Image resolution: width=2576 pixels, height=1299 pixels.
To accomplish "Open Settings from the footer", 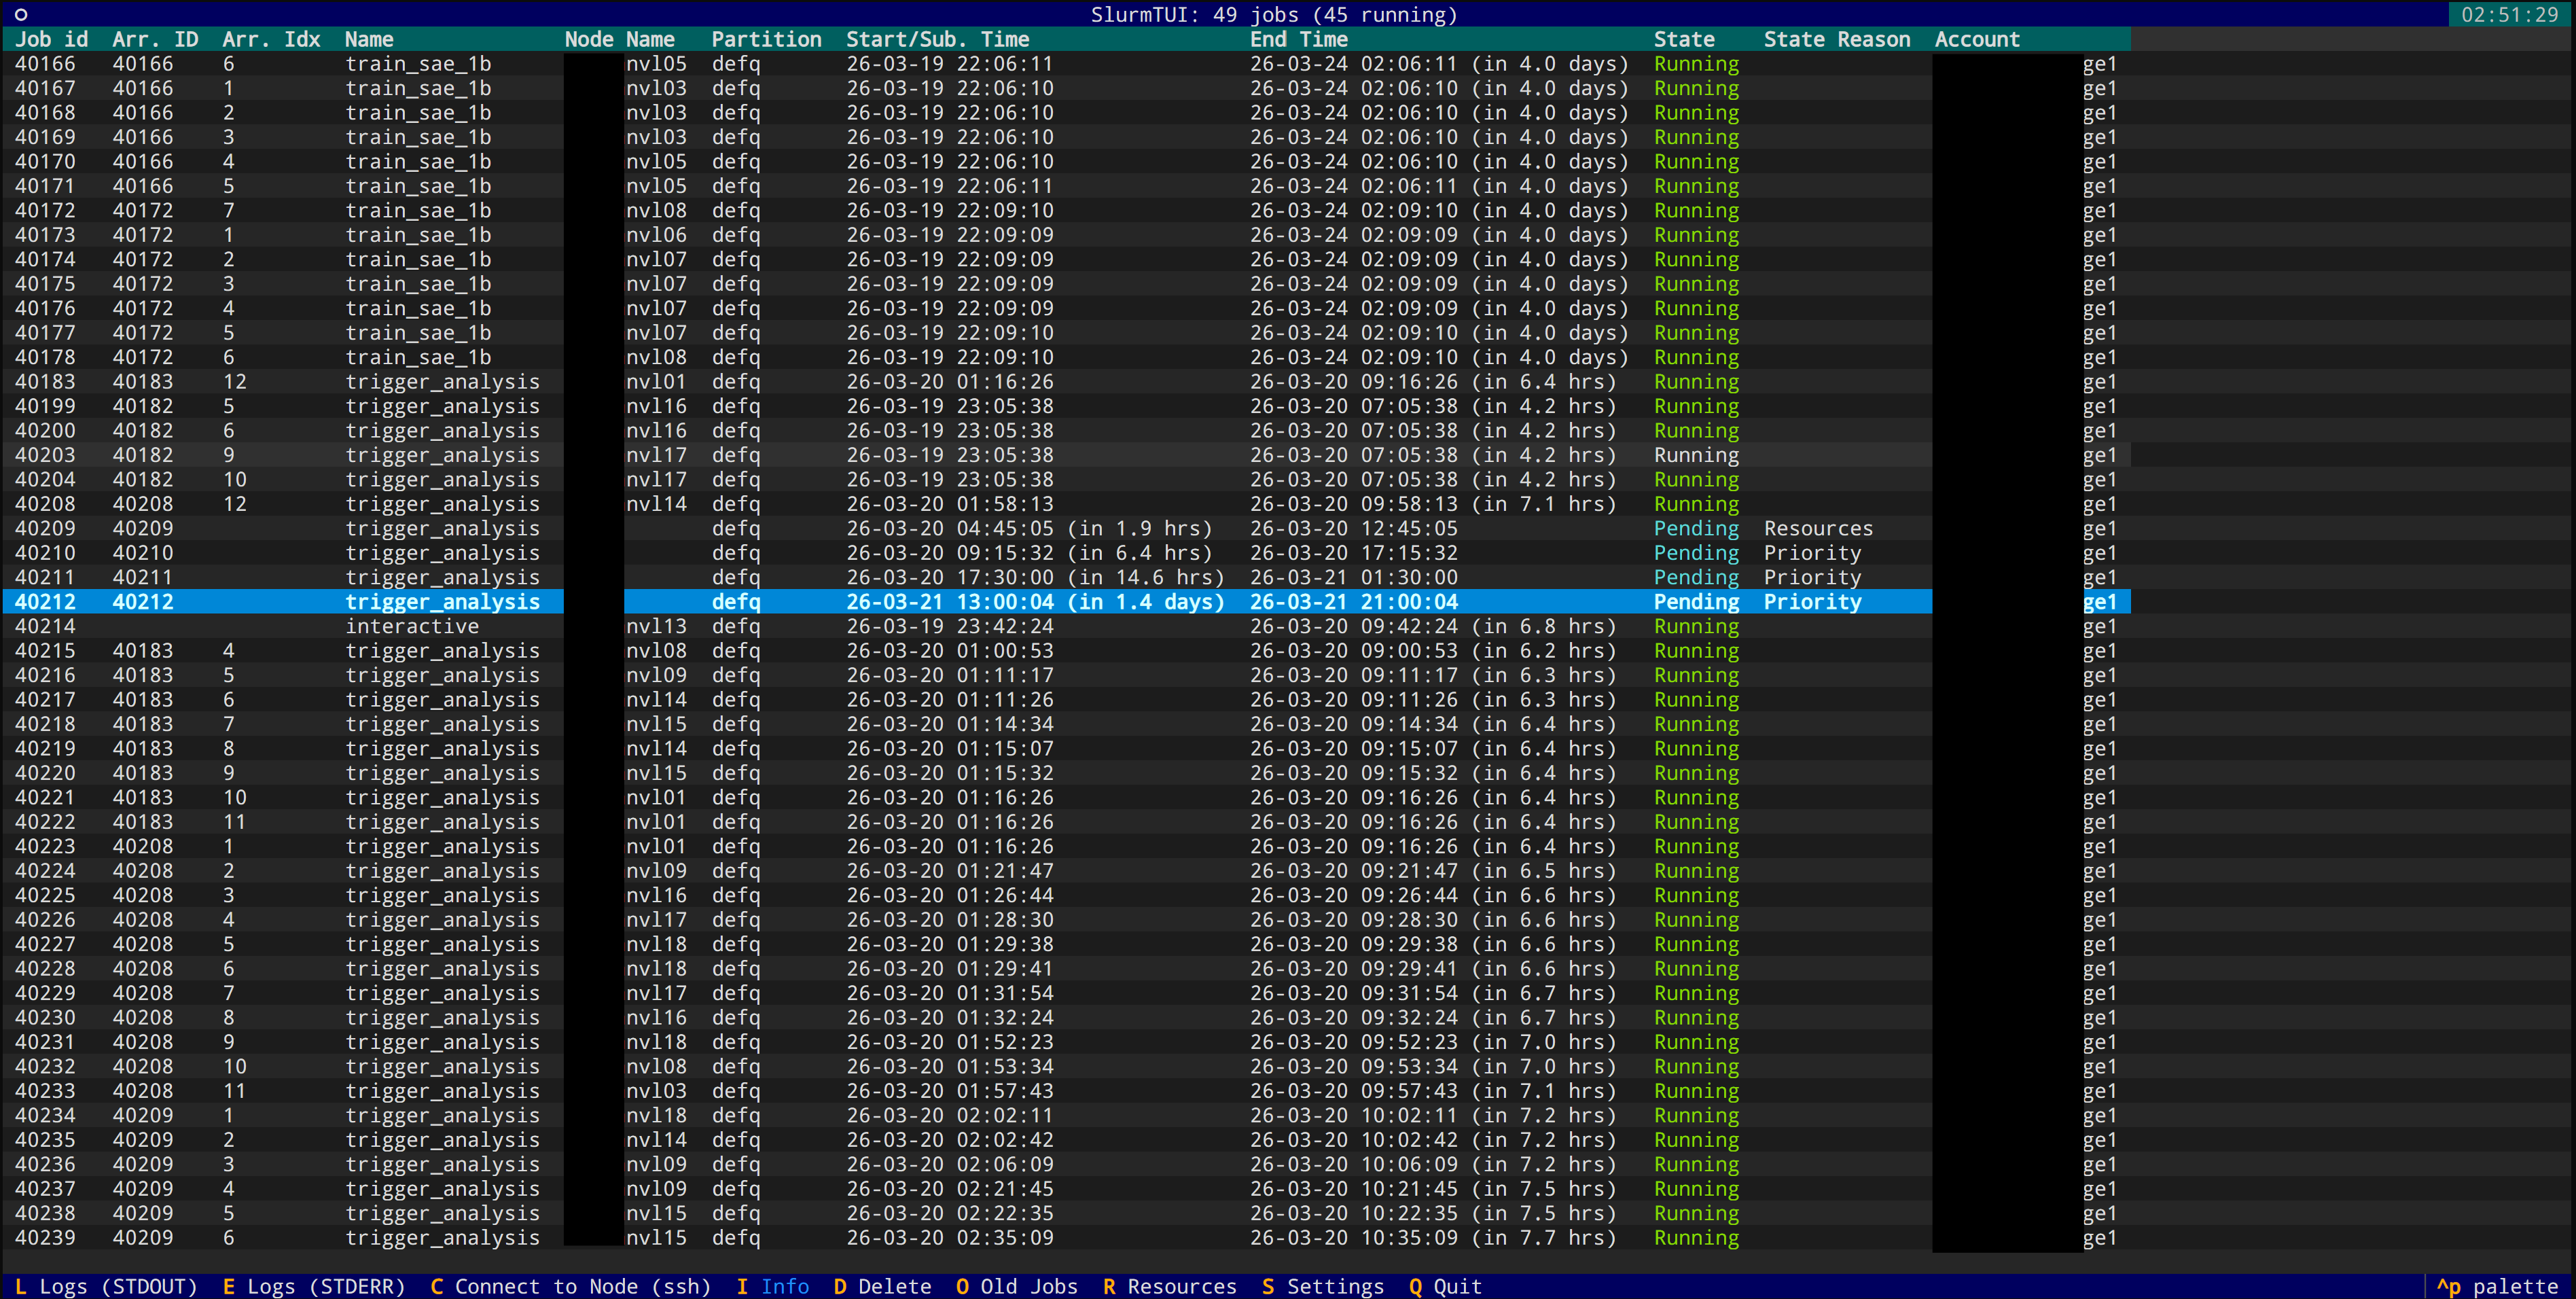I will pyautogui.click(x=1323, y=1286).
